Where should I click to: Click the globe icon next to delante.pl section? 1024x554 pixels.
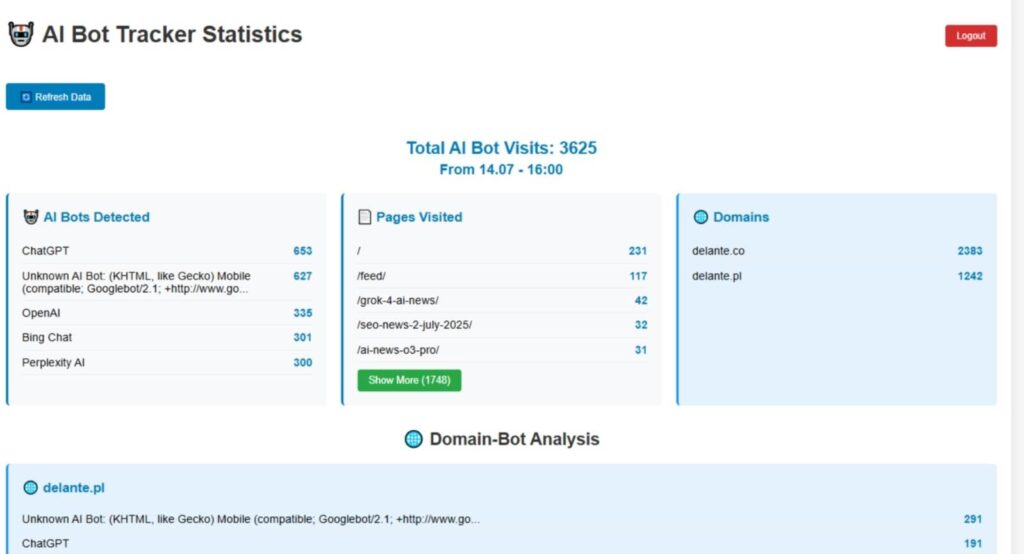tap(31, 488)
